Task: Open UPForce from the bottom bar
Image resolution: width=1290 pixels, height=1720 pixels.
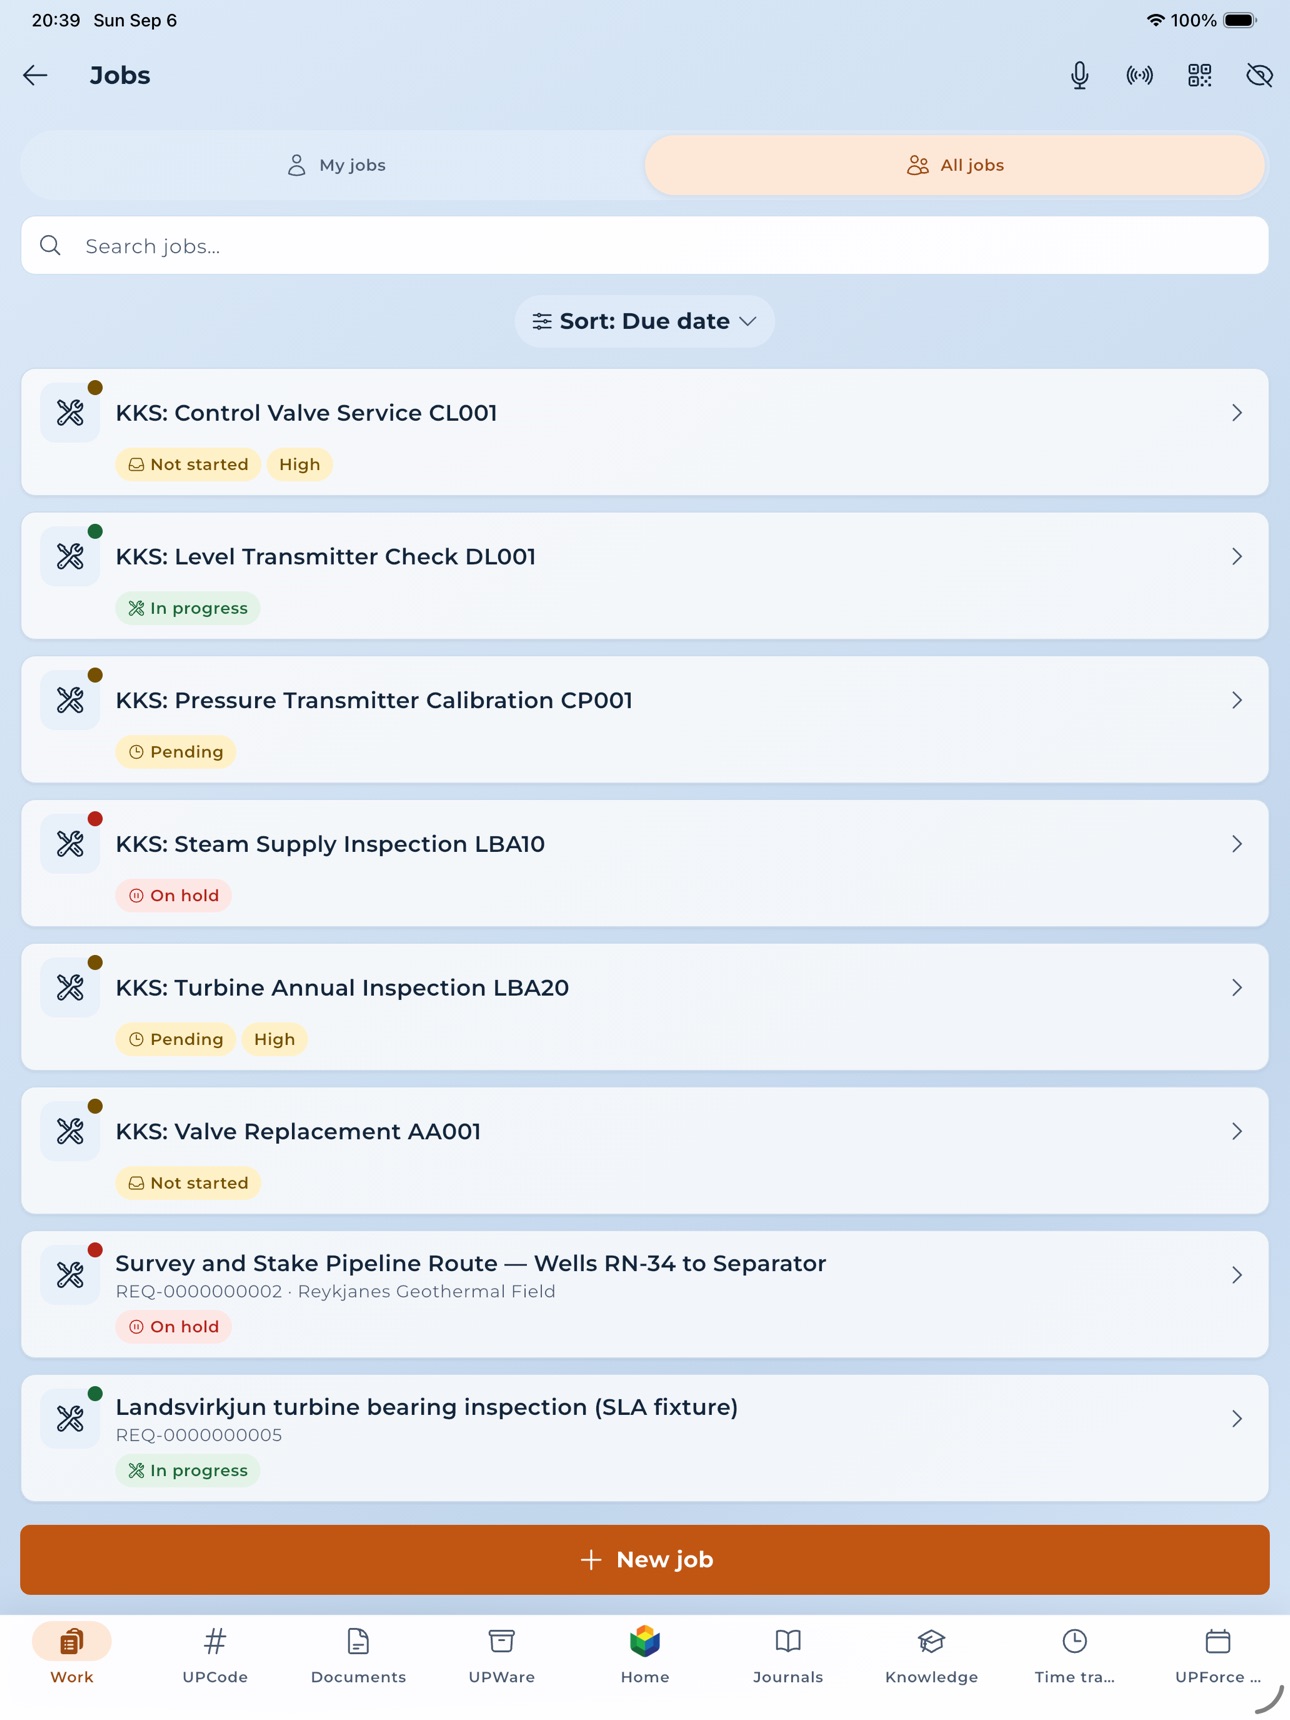Action: pos(1218,1655)
